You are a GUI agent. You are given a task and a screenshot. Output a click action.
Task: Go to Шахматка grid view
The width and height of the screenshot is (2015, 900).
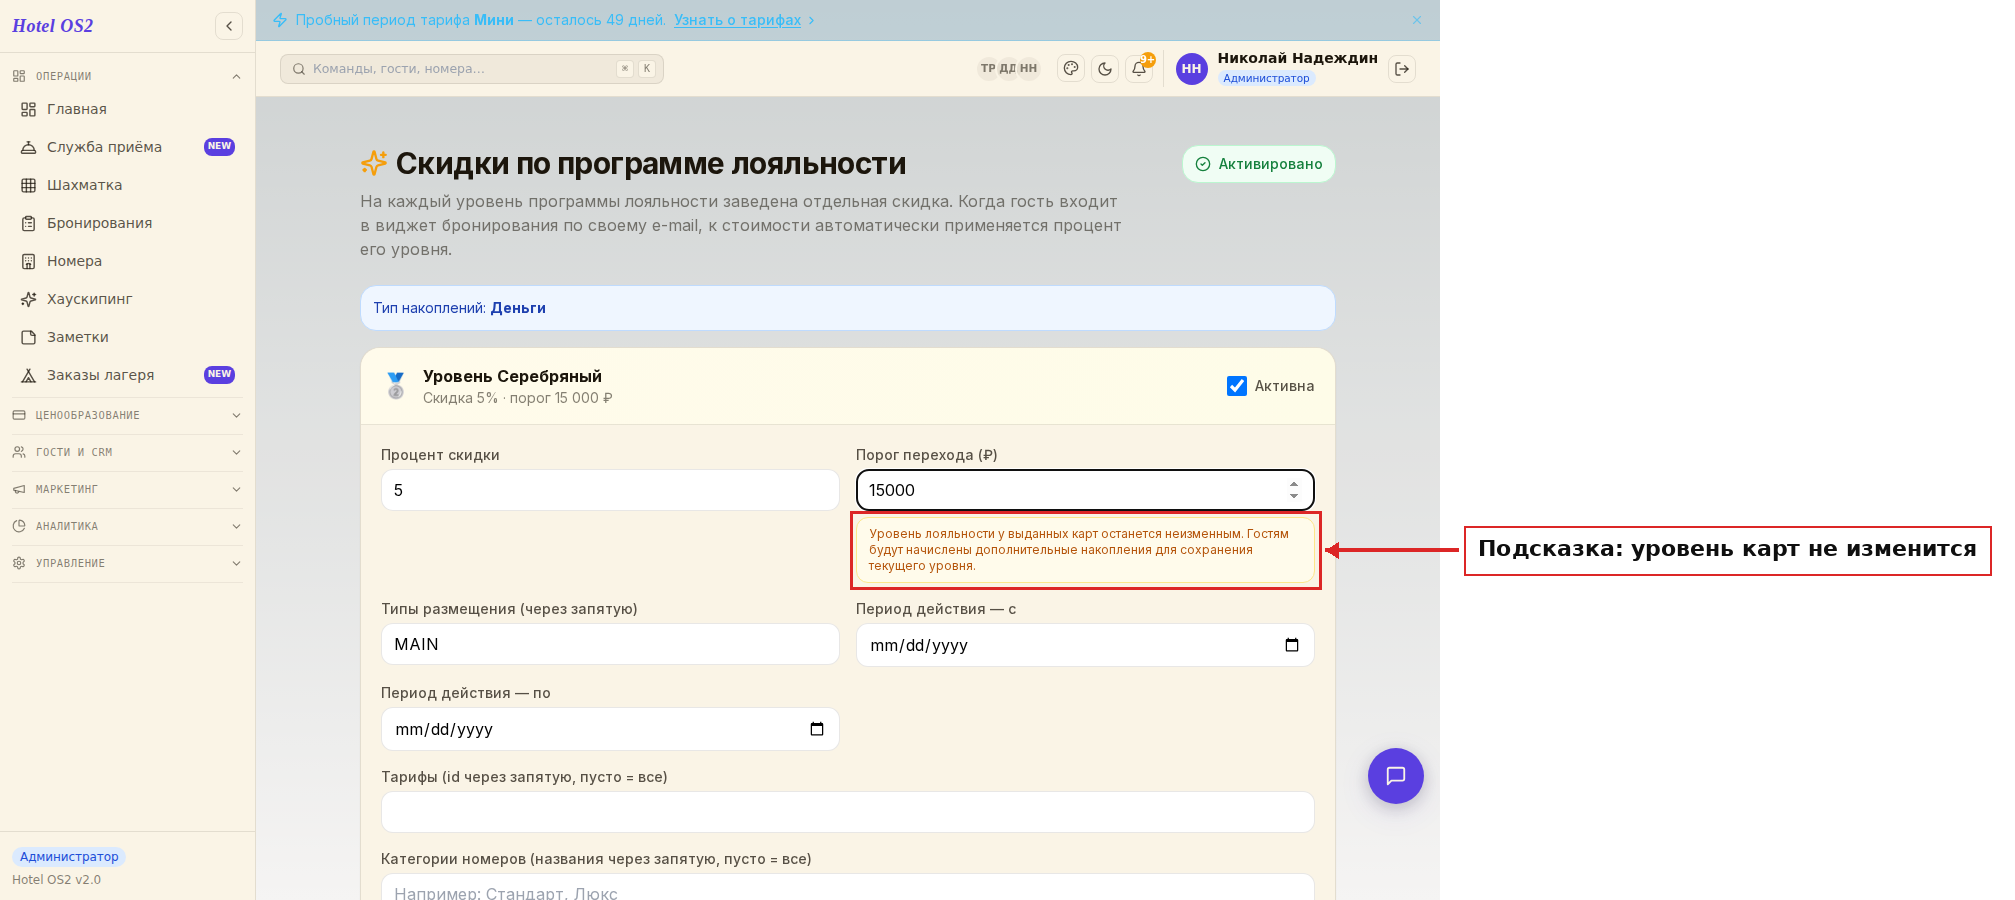click(127, 185)
